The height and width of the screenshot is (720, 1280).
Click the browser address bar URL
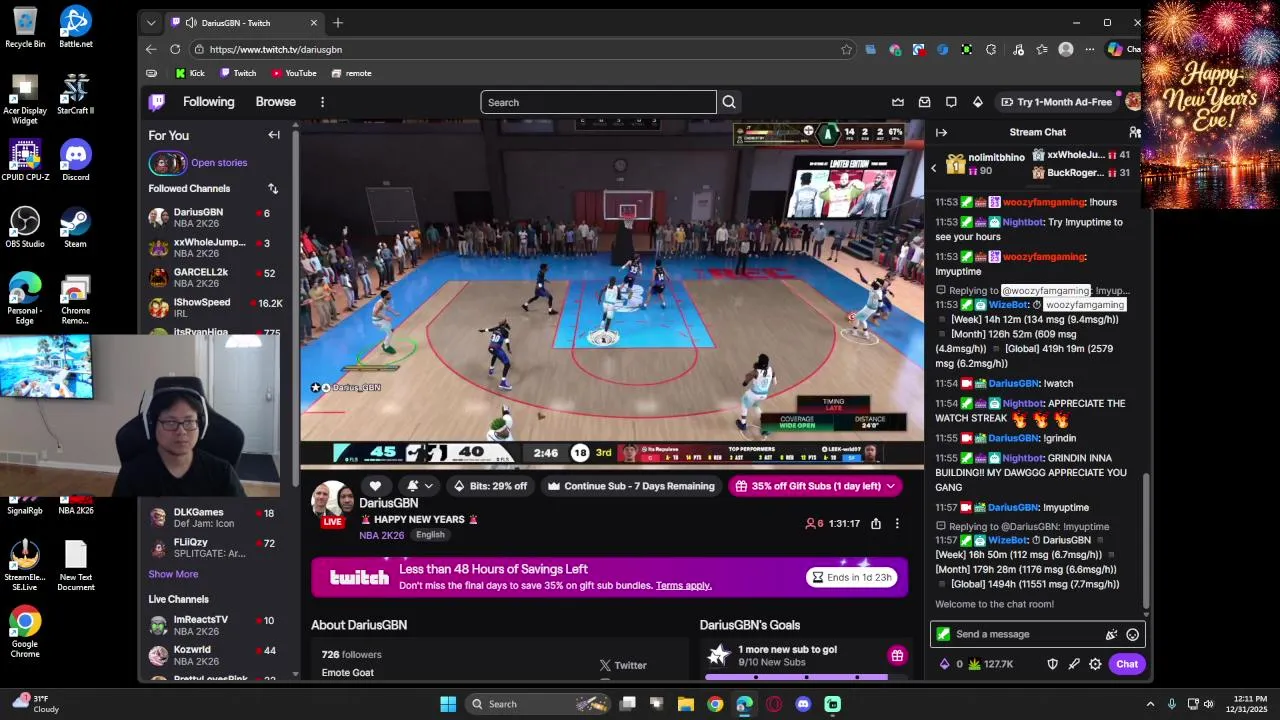[x=275, y=49]
